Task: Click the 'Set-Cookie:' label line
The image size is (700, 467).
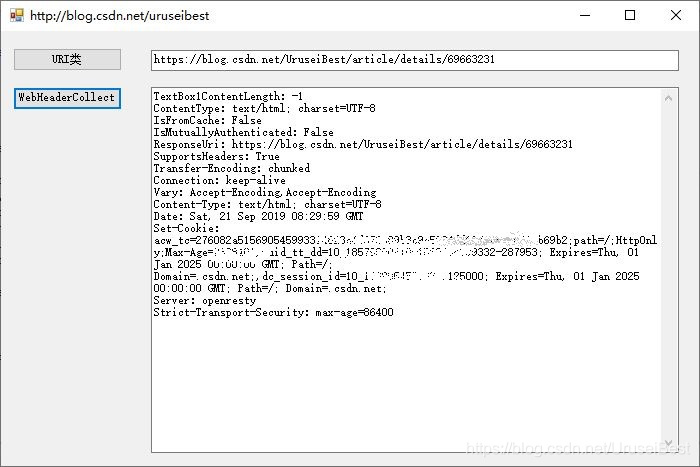Action: (186, 229)
